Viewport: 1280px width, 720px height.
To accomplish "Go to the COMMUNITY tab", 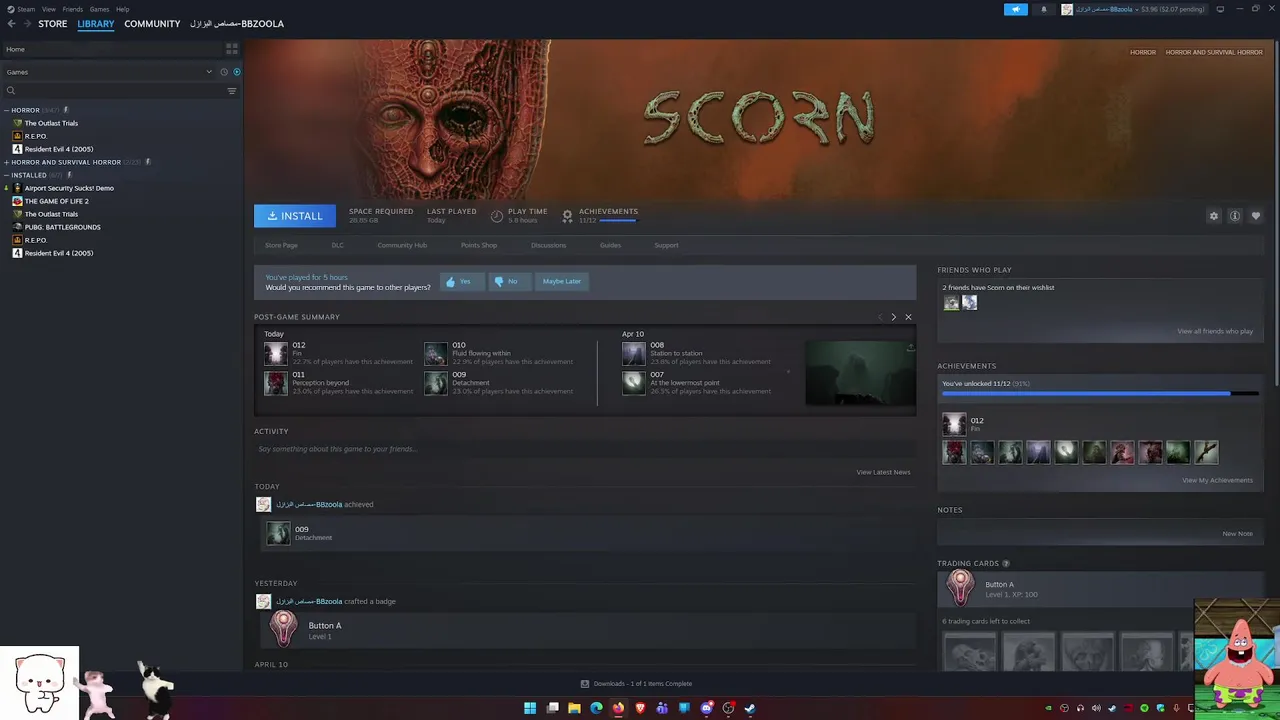I will [152, 24].
